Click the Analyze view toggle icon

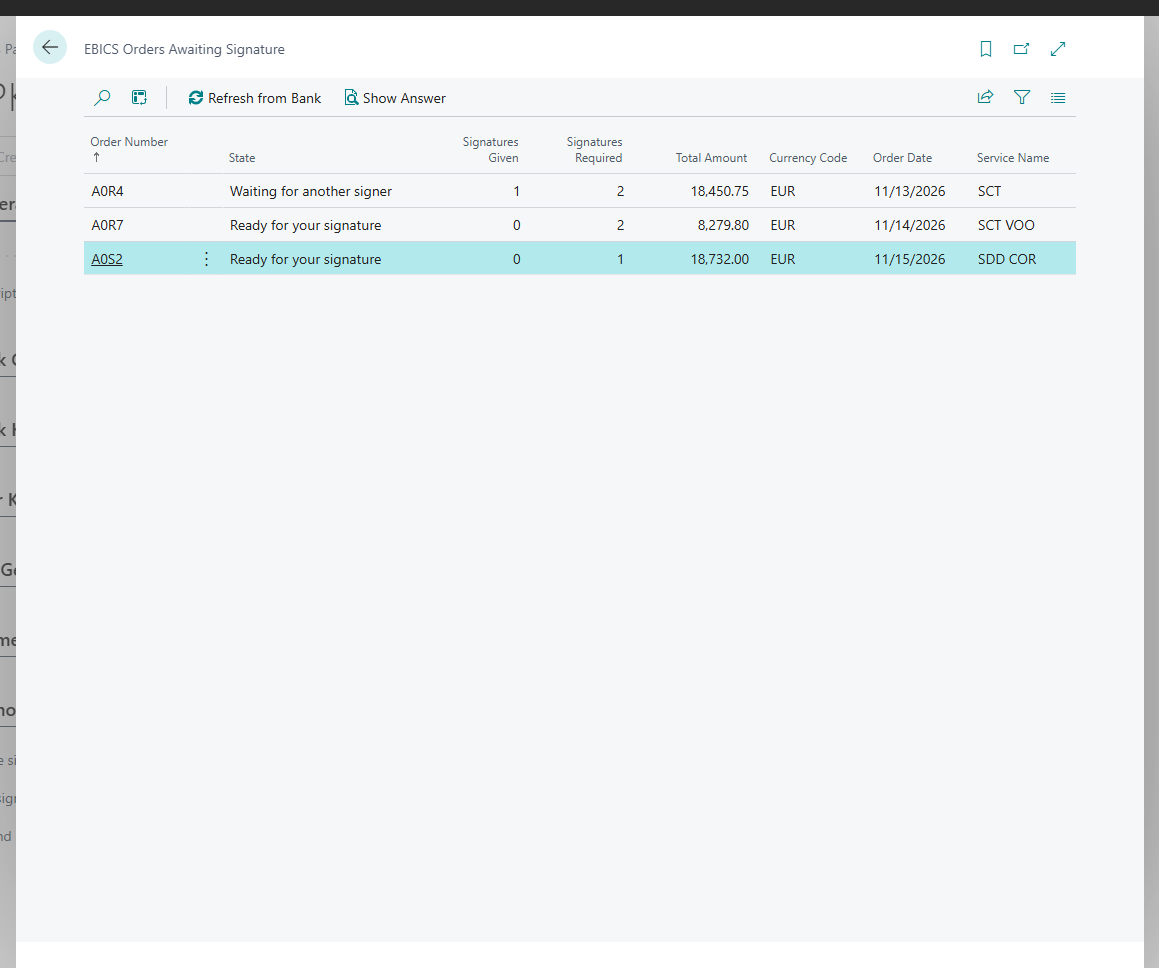(x=139, y=98)
